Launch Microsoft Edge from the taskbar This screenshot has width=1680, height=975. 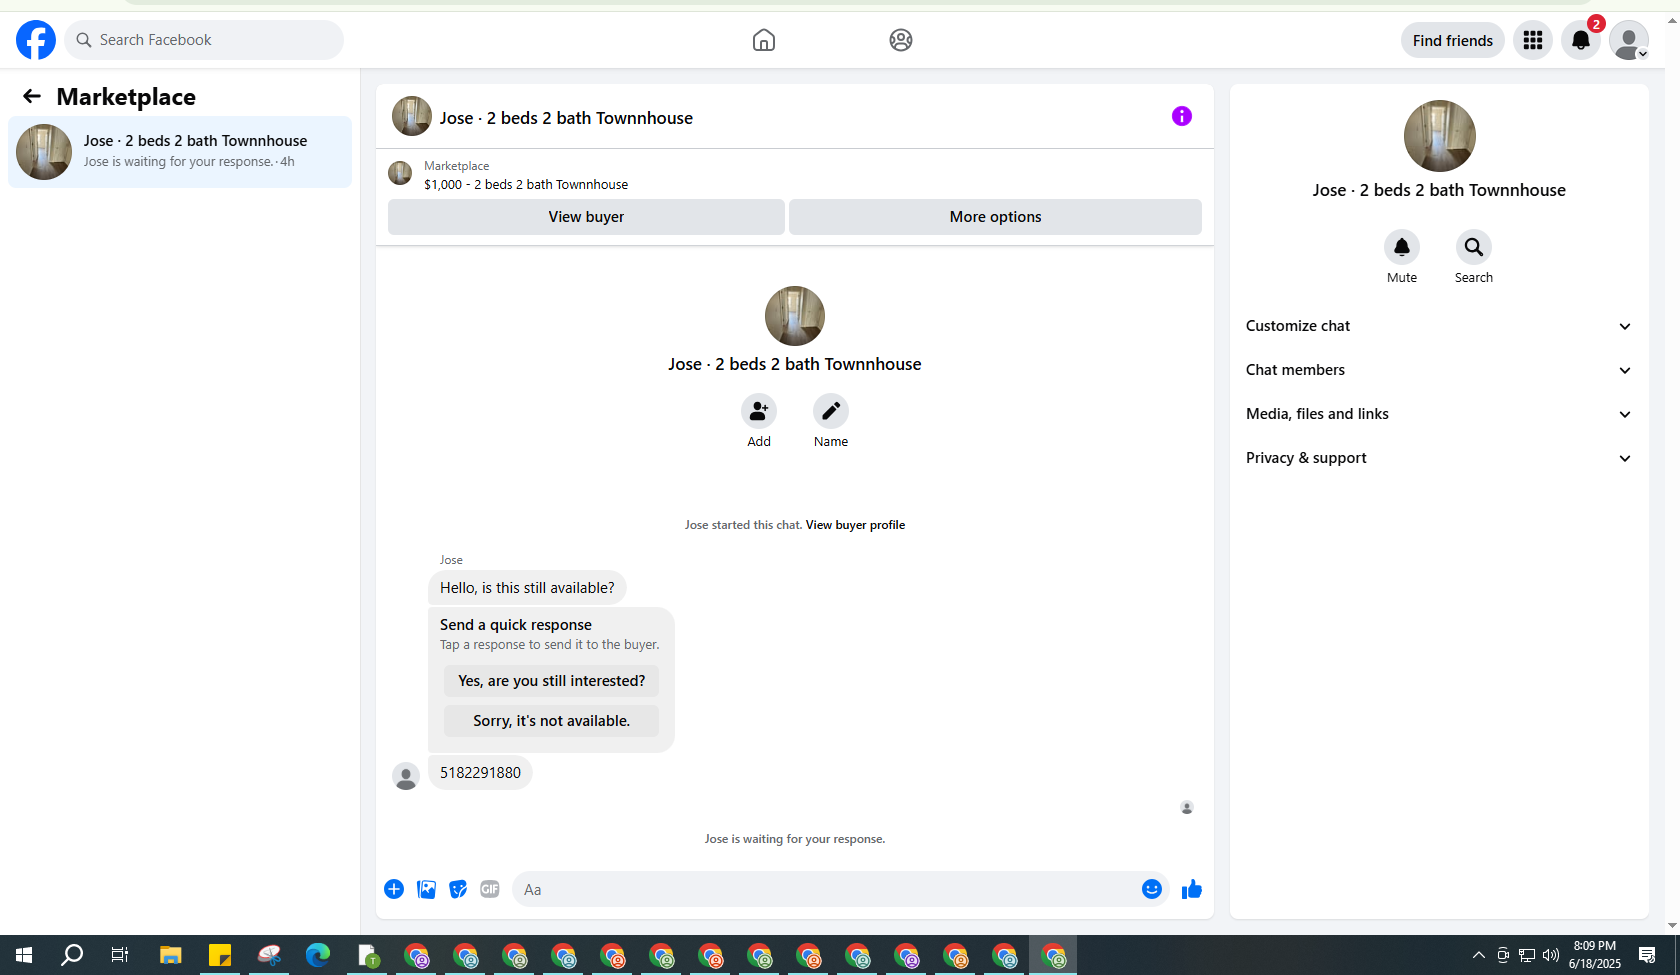pos(318,955)
